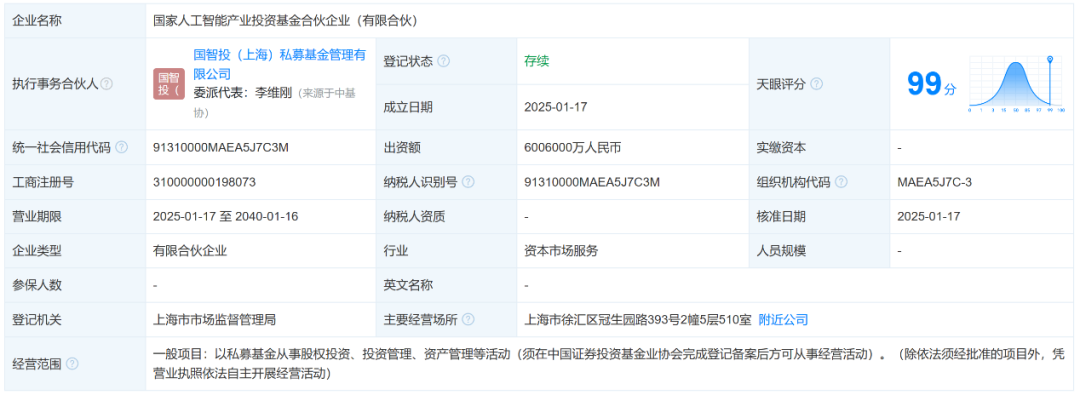Click help icon beside 统一社会信用代码
The height and width of the screenshot is (395, 1080).
click(121, 148)
